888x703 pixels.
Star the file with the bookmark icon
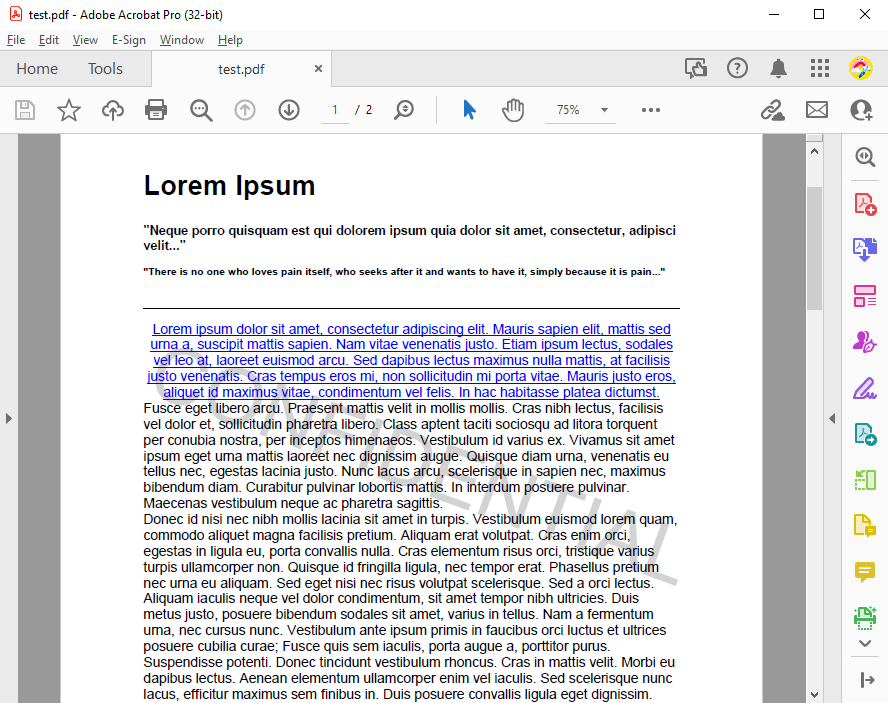tap(69, 110)
